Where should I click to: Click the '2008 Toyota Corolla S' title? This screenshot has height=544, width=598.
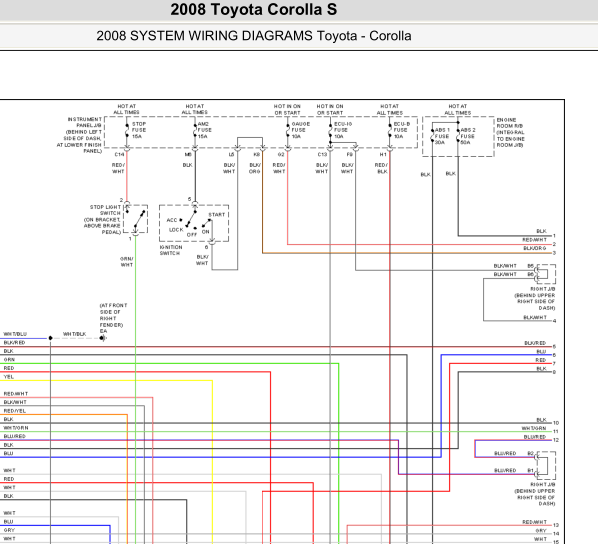click(x=254, y=10)
